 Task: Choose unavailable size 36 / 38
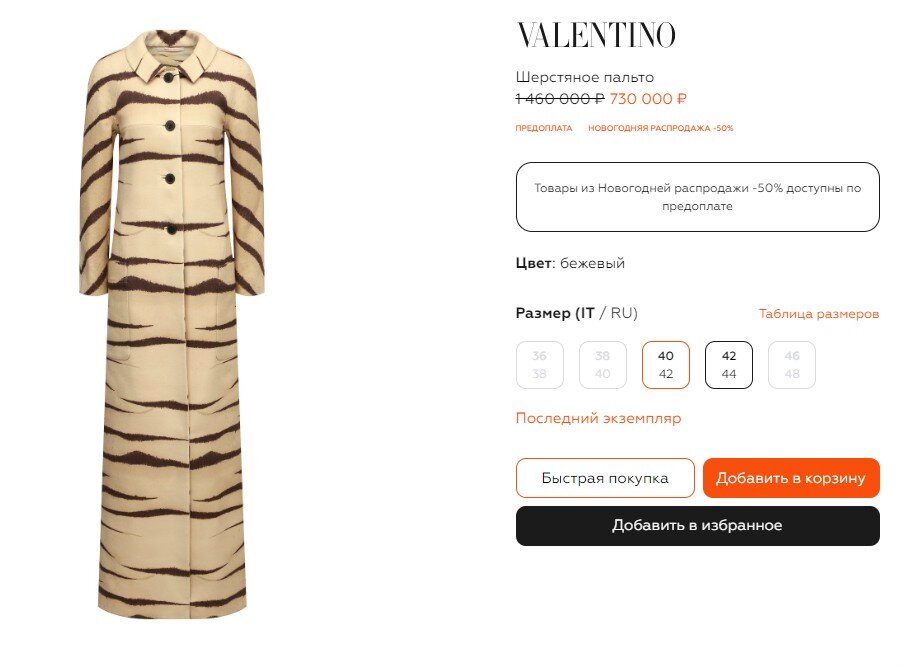click(540, 365)
